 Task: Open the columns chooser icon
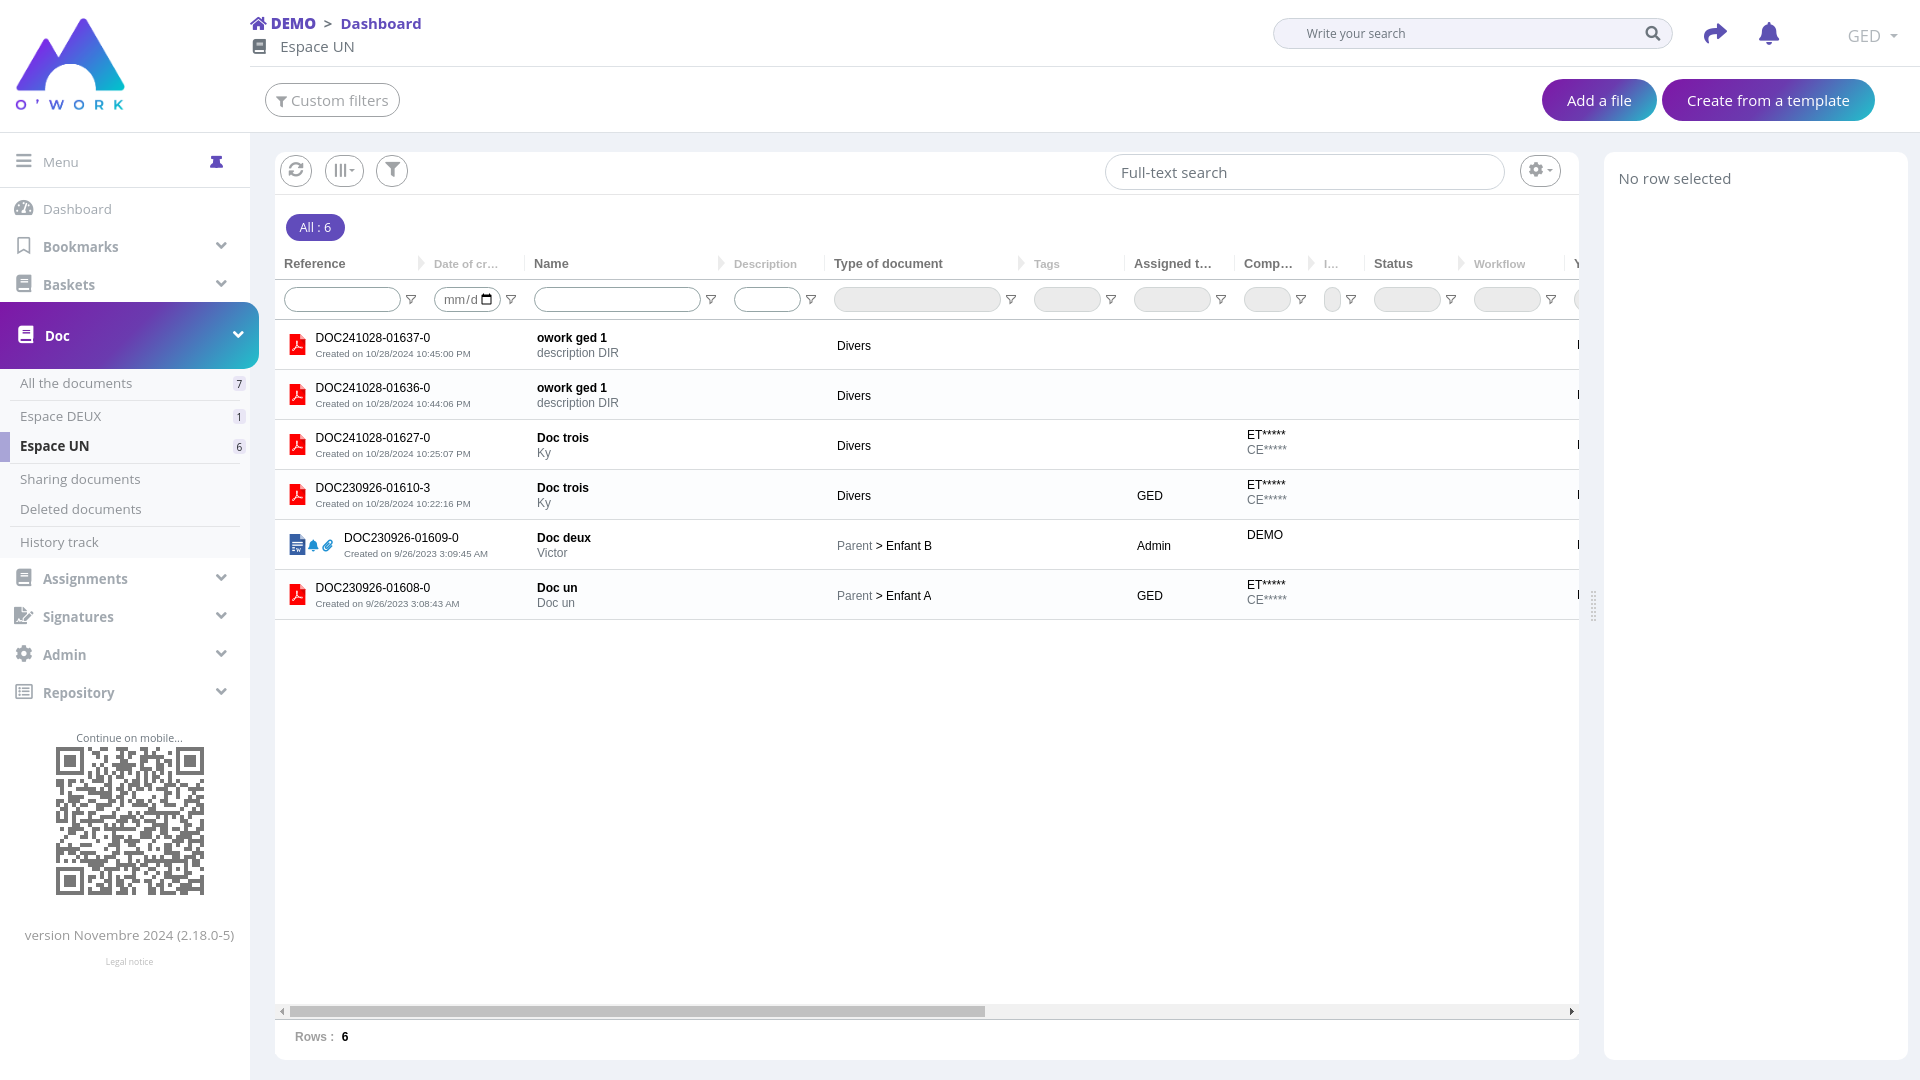(344, 171)
